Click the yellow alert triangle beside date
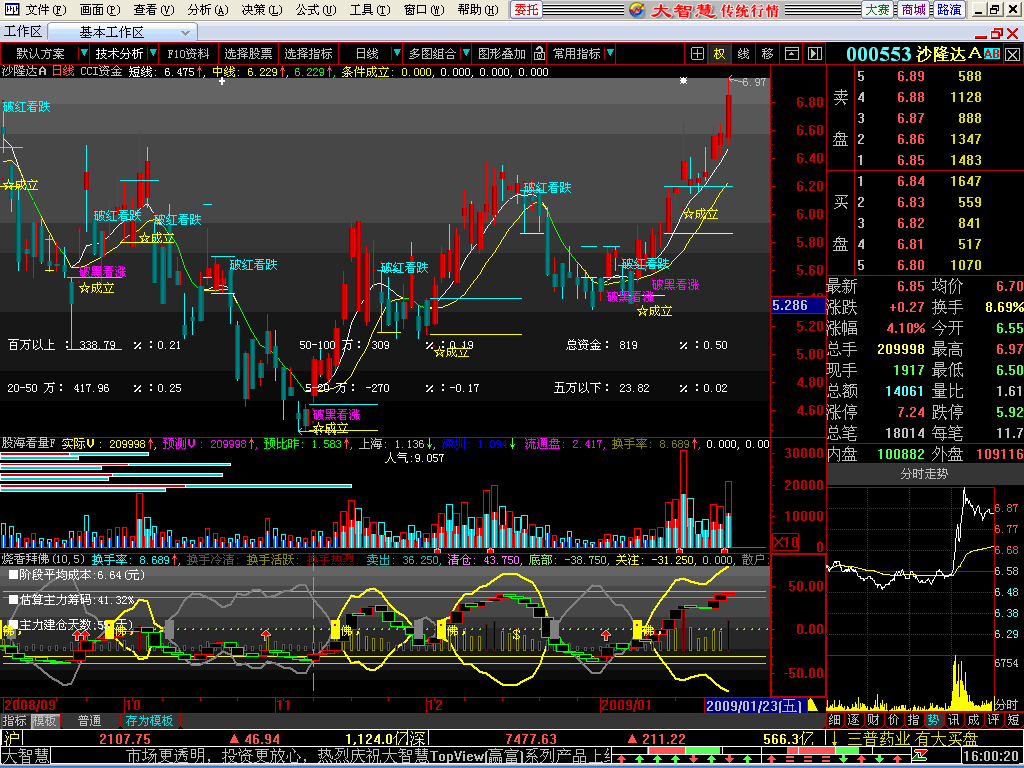This screenshot has width=1024, height=768. click(x=813, y=705)
